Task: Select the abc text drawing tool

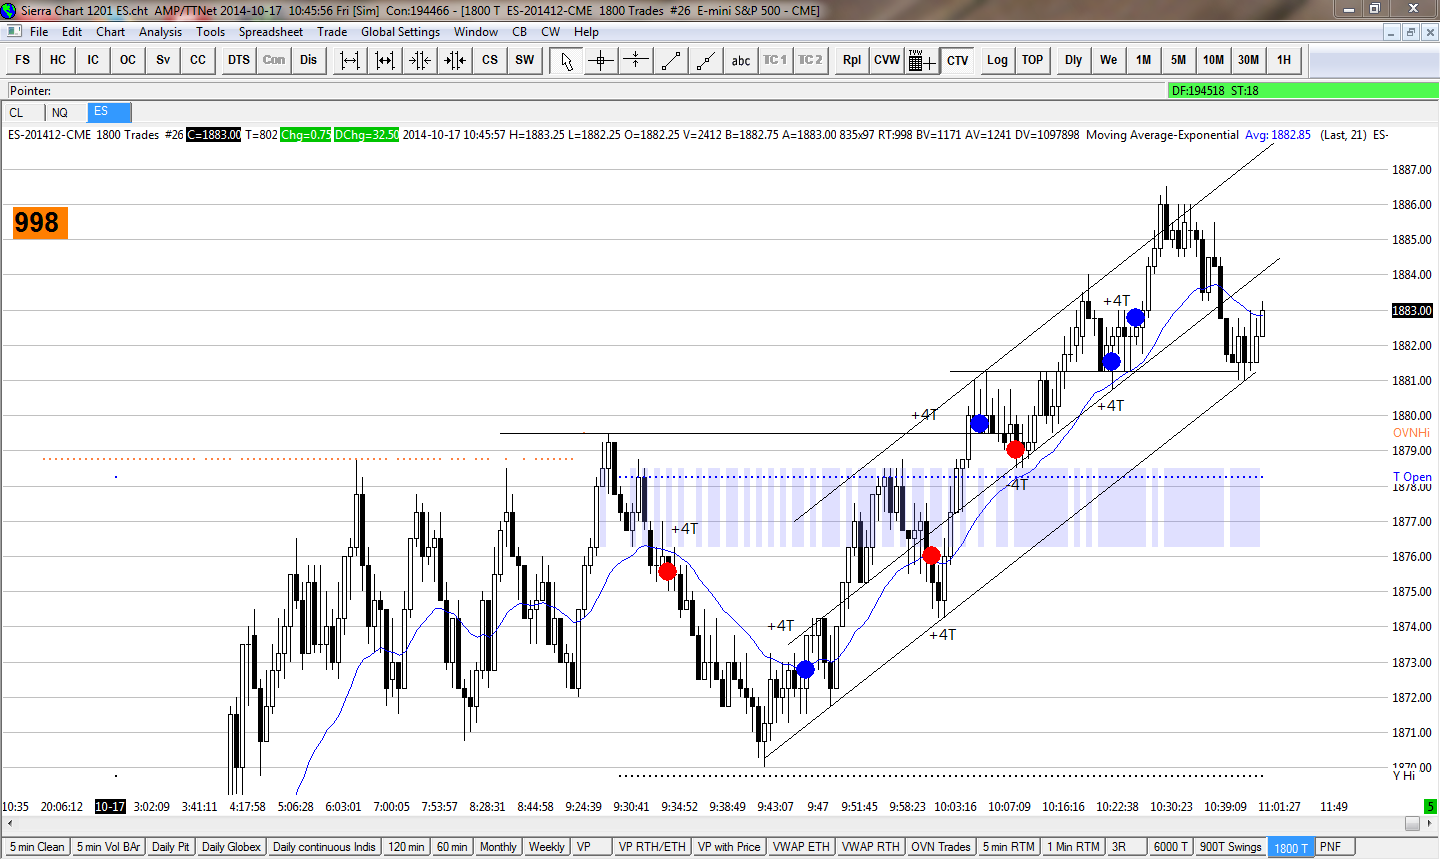Action: click(741, 60)
